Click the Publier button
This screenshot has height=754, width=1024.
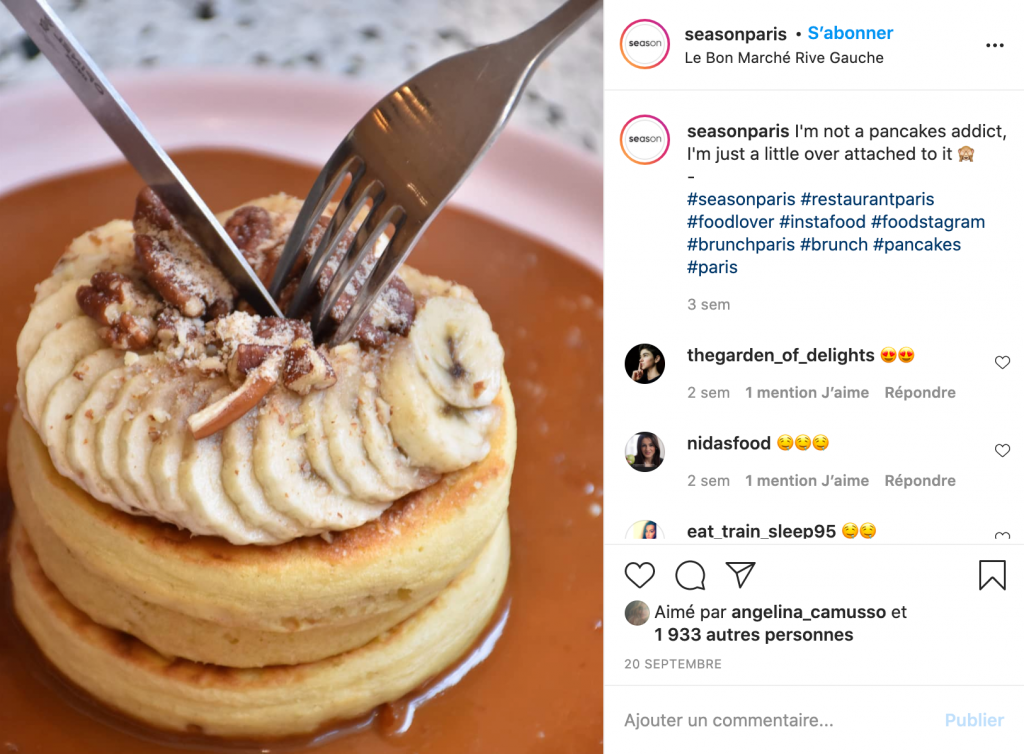pyautogui.click(x=974, y=720)
